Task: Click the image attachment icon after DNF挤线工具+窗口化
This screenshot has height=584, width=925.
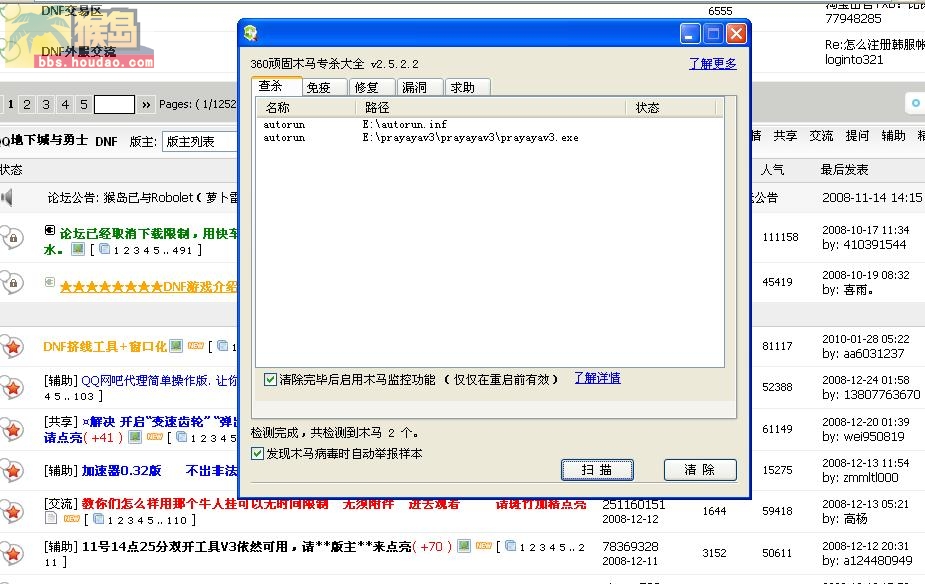Action: (x=176, y=346)
